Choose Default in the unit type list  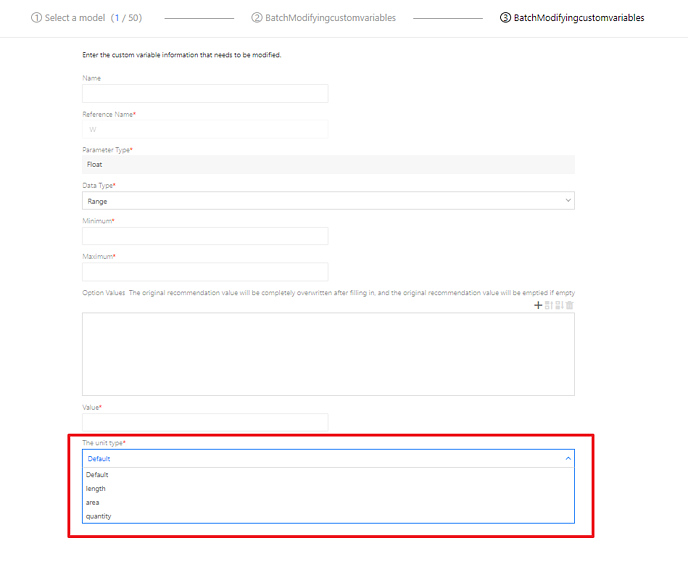point(328,475)
